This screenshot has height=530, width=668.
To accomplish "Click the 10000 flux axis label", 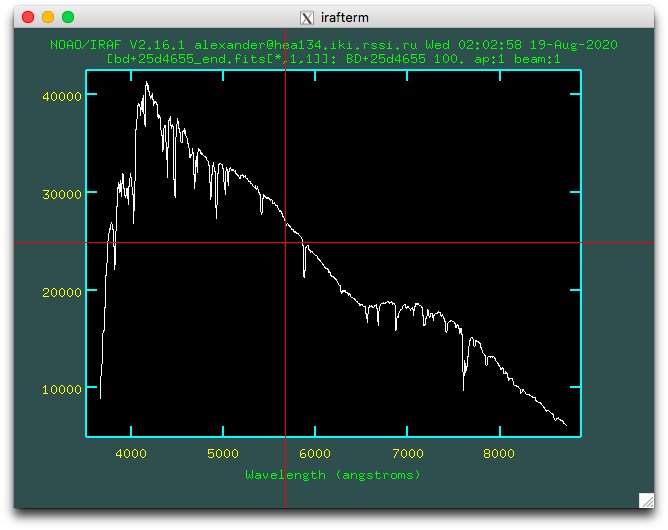I will [x=62, y=389].
